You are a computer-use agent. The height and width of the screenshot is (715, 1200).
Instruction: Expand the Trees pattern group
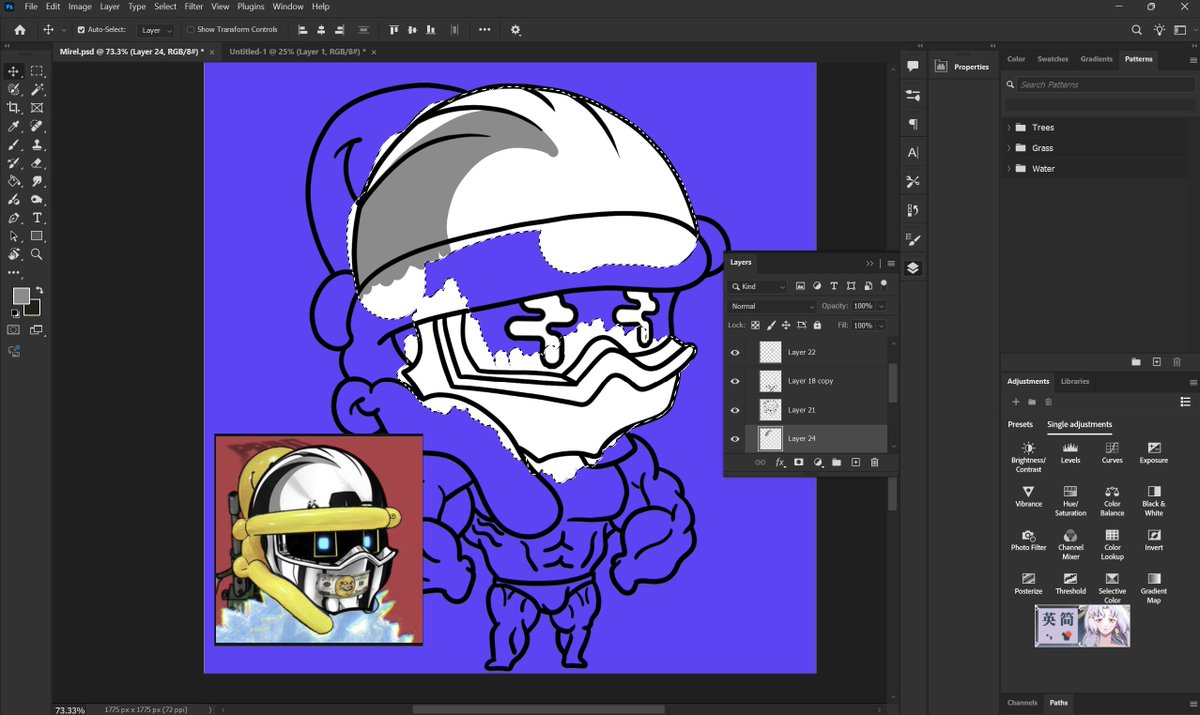(x=1008, y=128)
